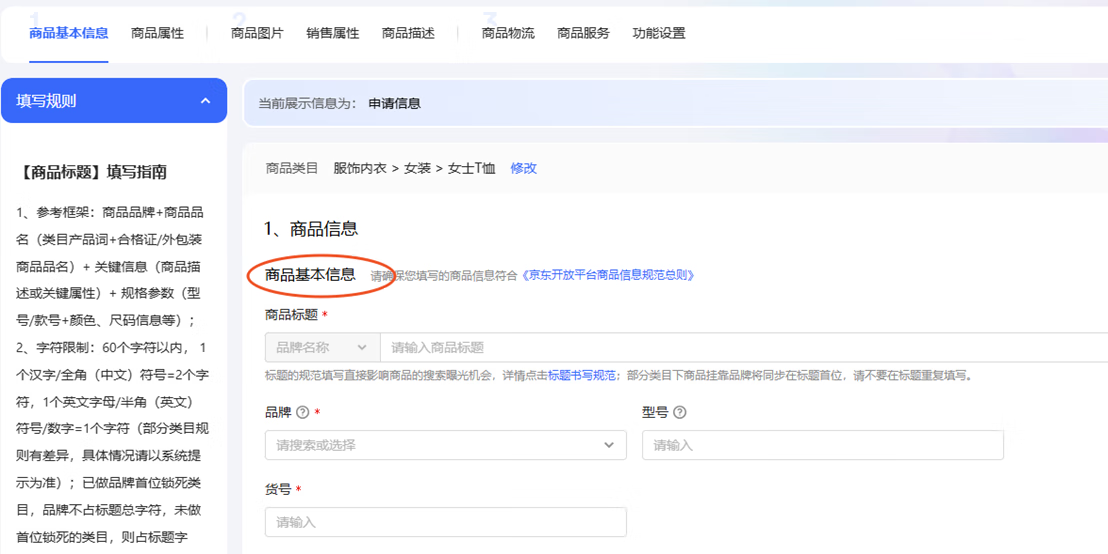Viewport: 1108px width, 554px height.
Task: Collapse the 填写规则 panel with its chevron
Action: 206,101
